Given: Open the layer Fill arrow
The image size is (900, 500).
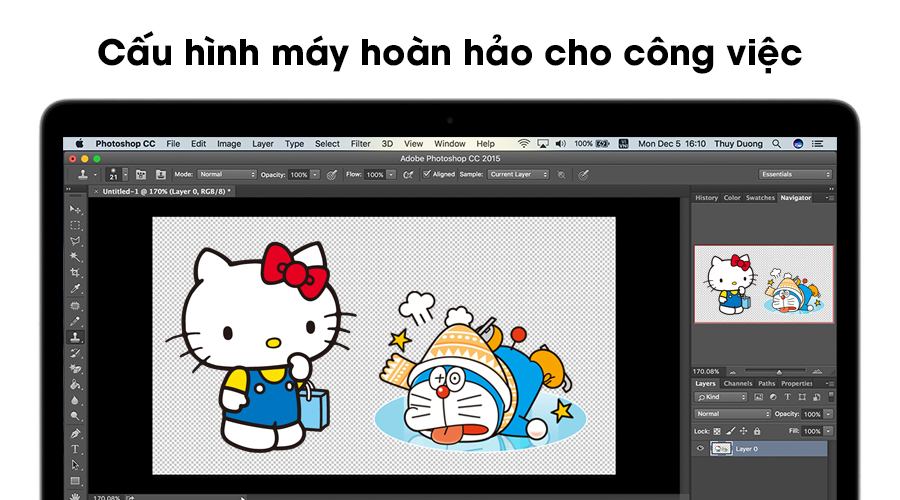Looking at the screenshot, I should click(828, 431).
